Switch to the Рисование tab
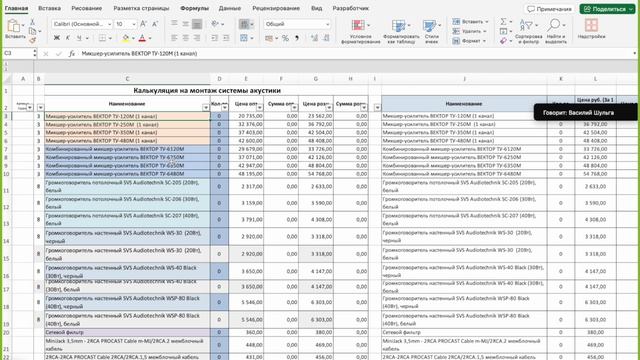Image resolution: width=640 pixels, height=360 pixels. (87, 8)
